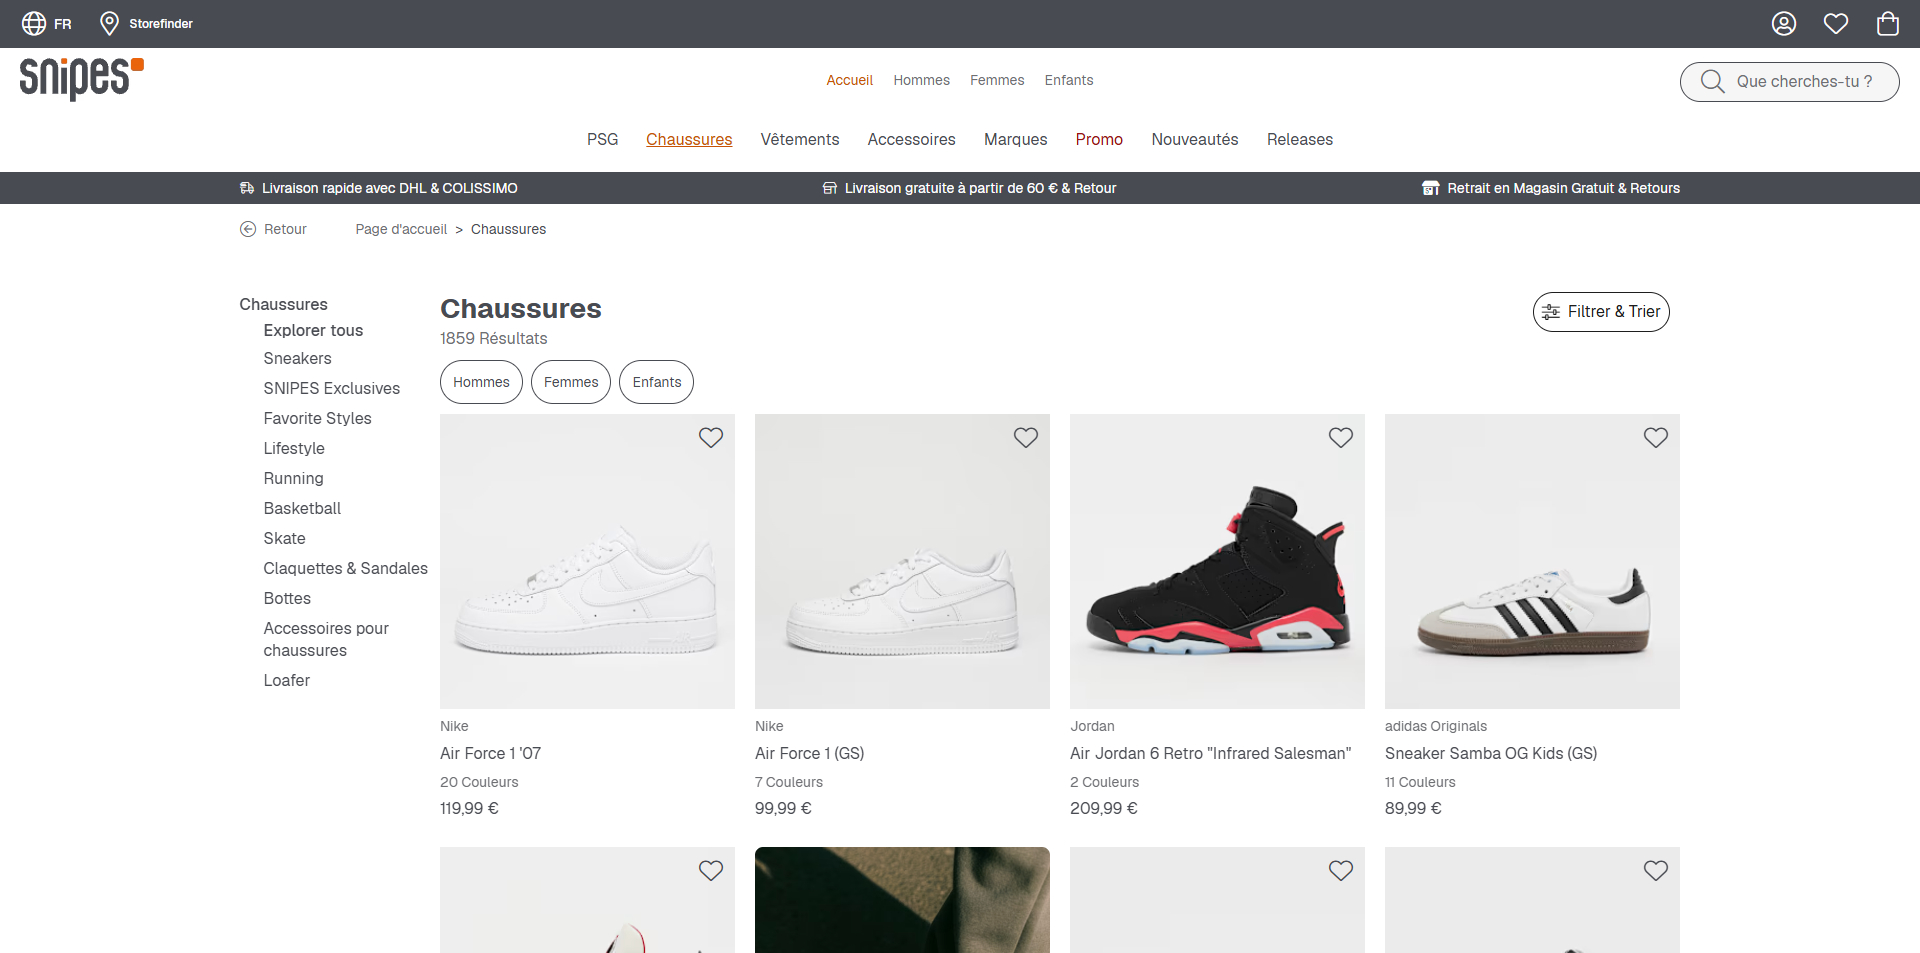Click the Snipes logo
1920x953 pixels.
[x=82, y=78]
